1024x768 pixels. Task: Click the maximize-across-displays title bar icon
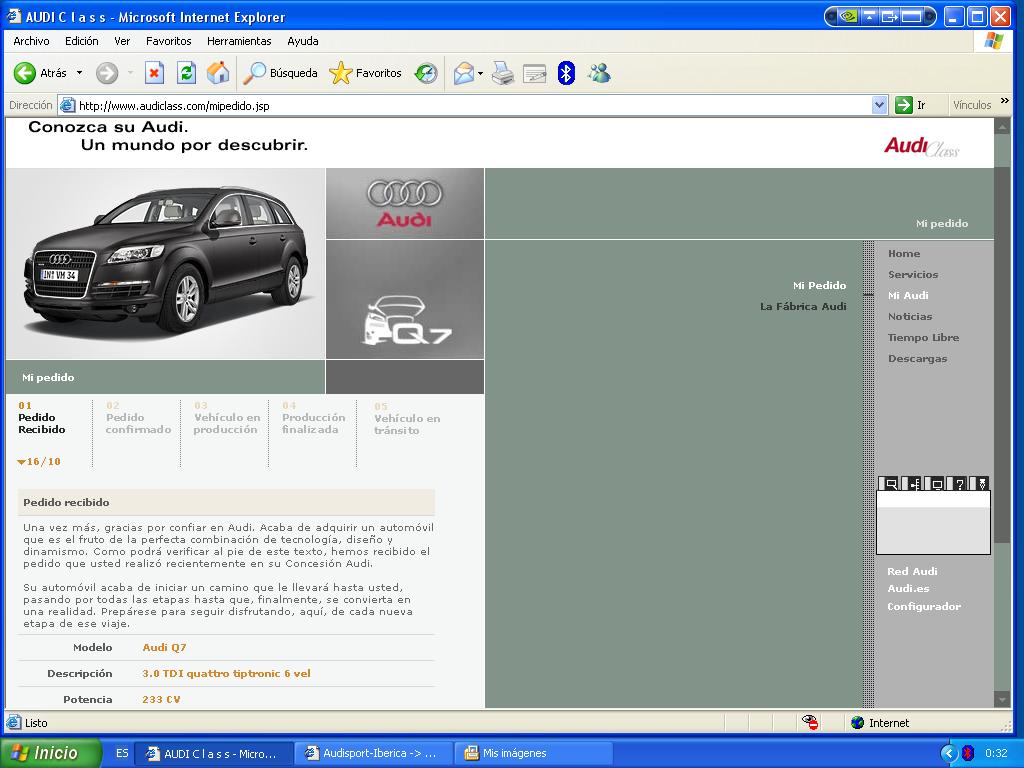tap(912, 16)
